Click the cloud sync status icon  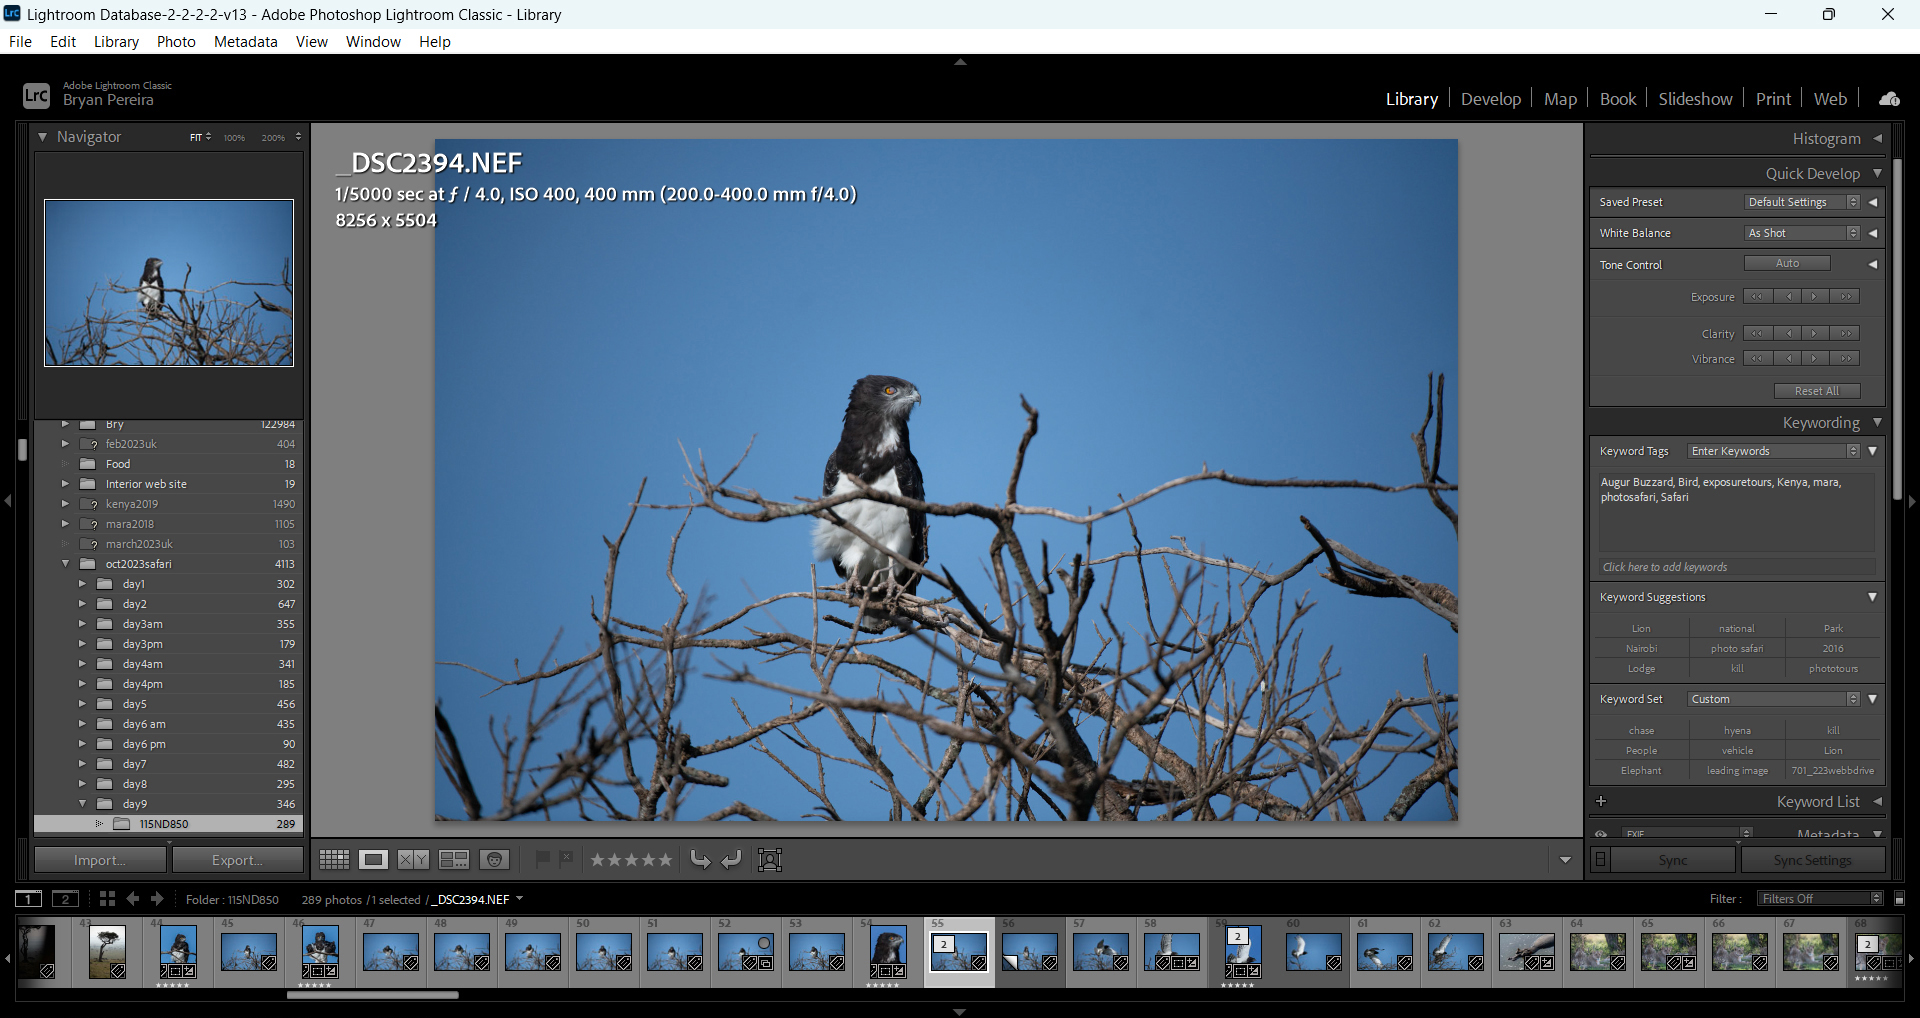pos(1889,99)
